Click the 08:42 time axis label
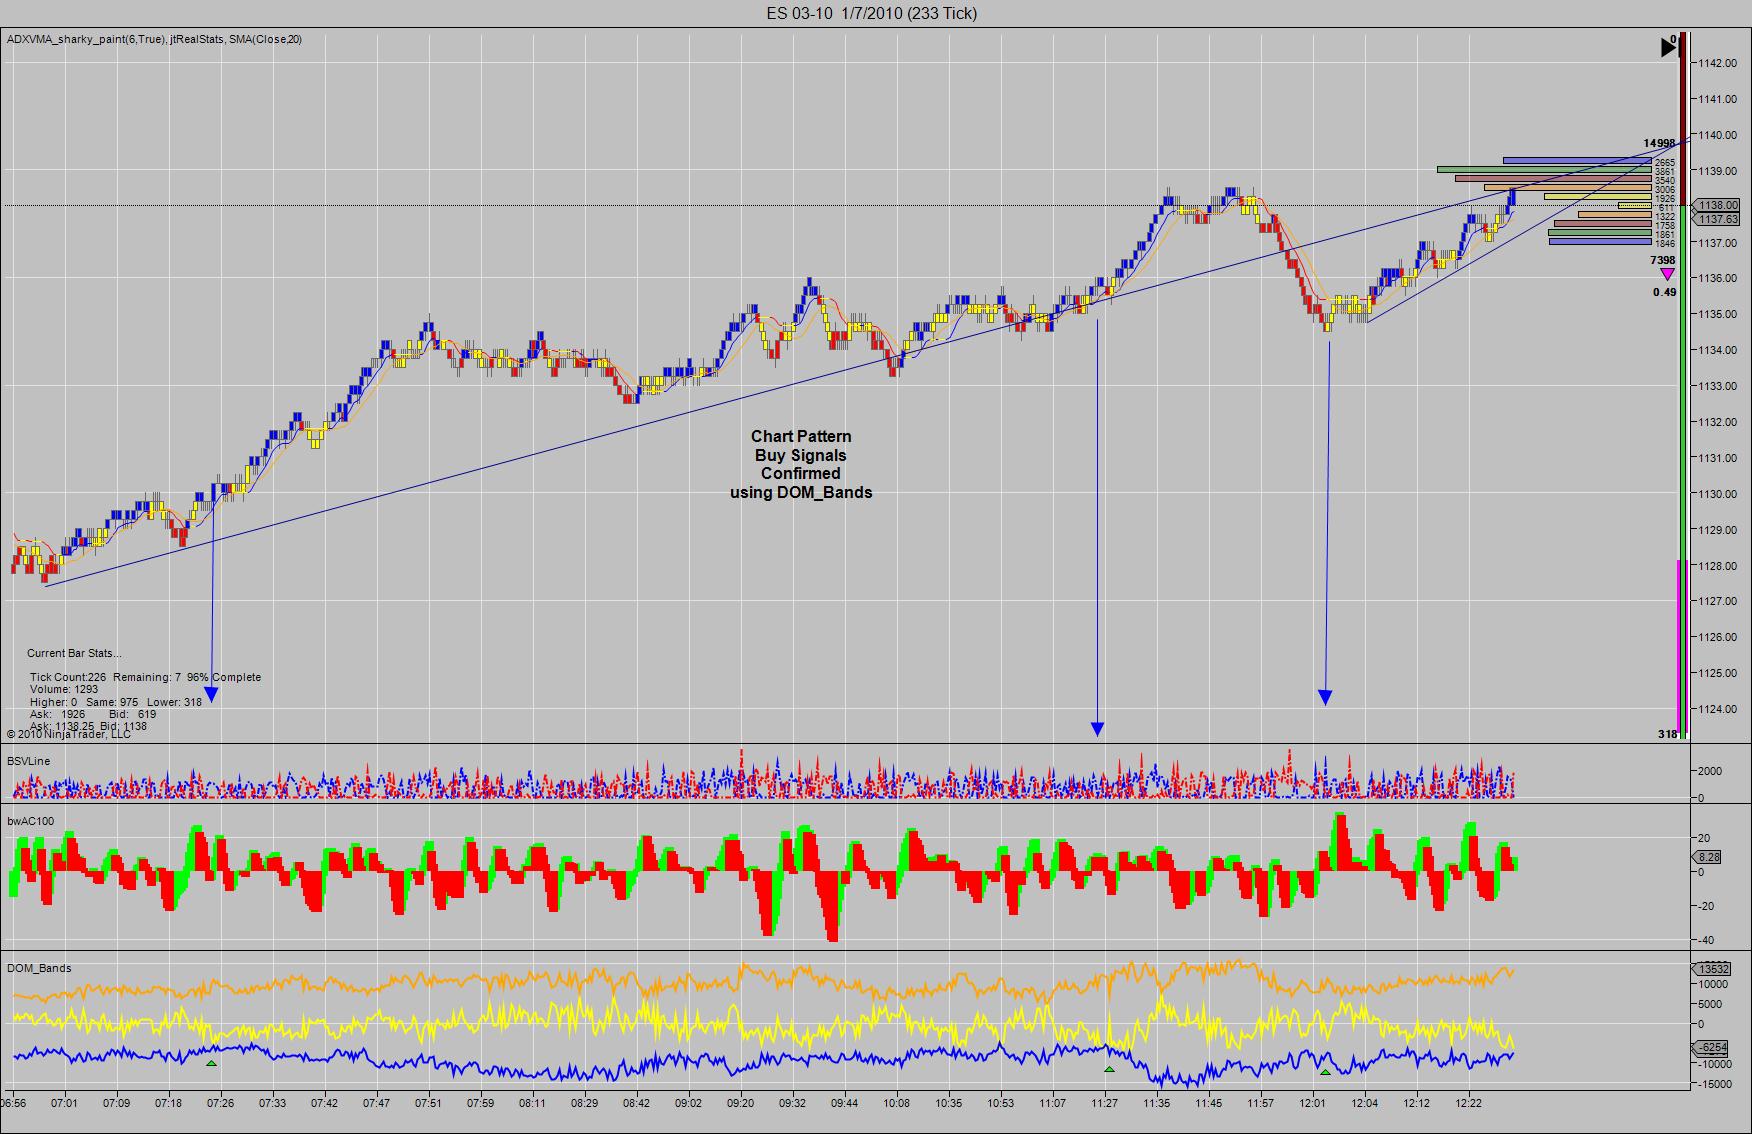 tap(636, 1104)
